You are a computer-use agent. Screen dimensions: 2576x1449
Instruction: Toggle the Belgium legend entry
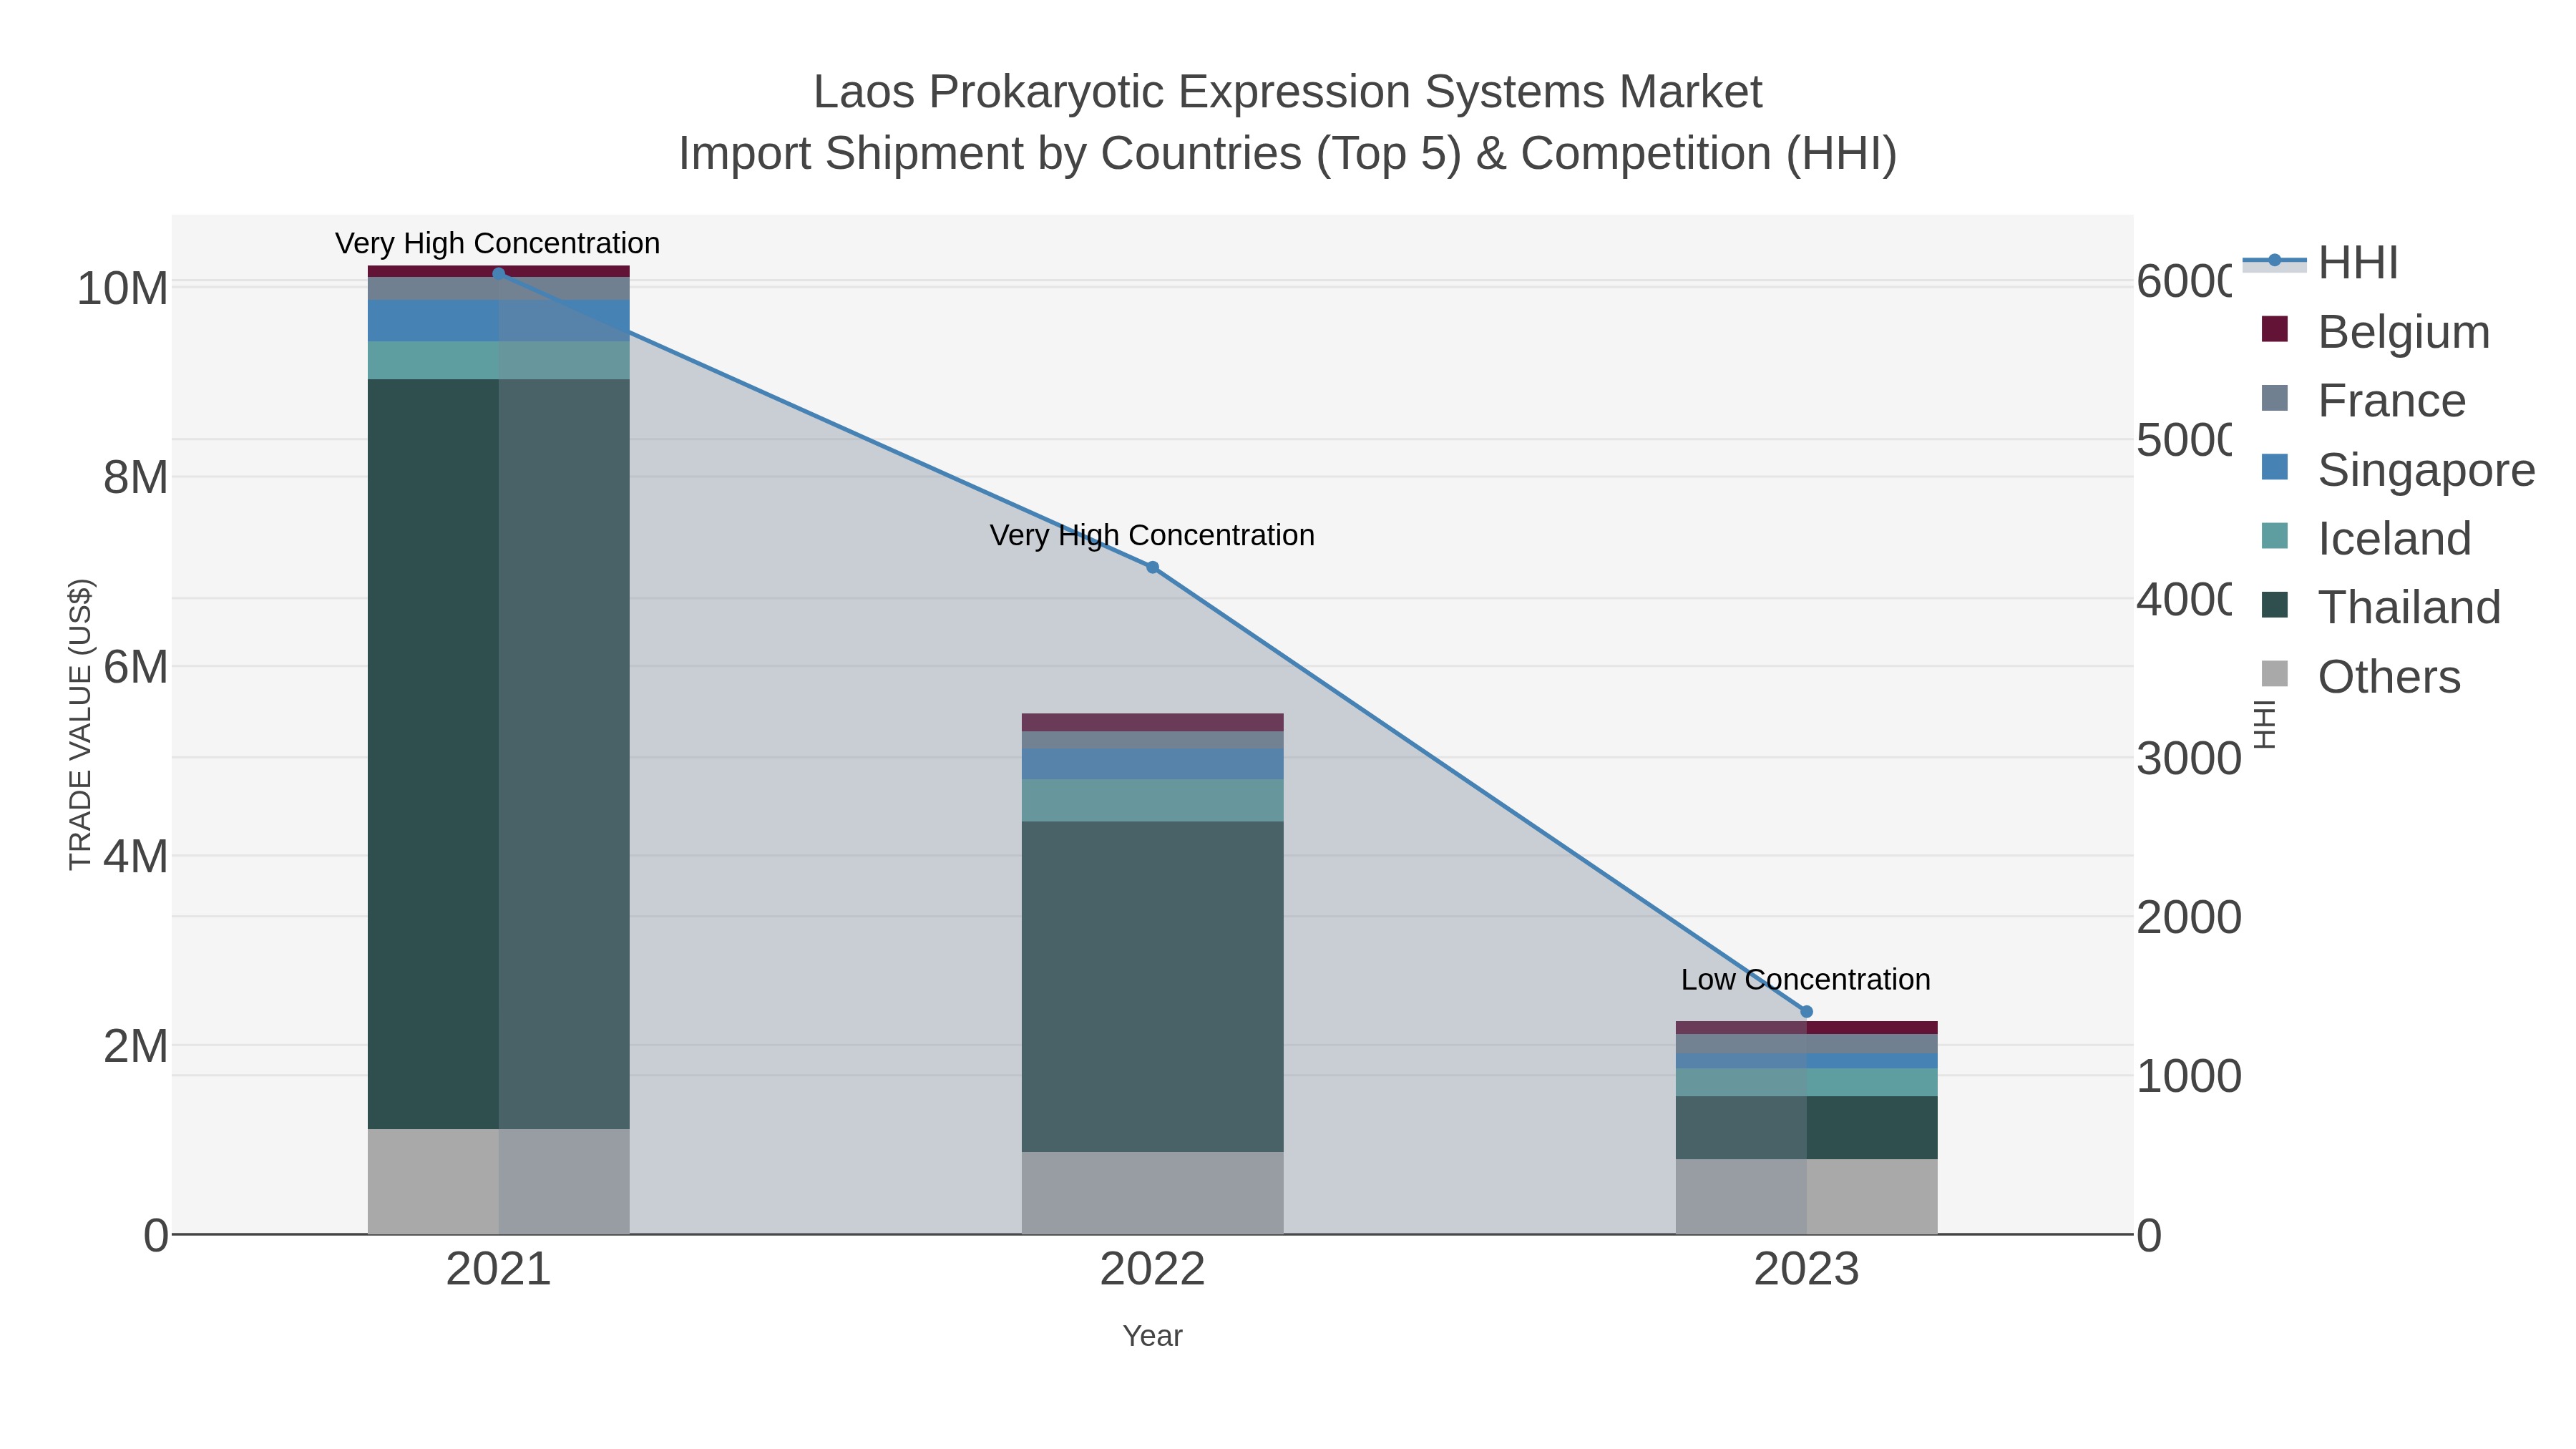(x=2376, y=332)
